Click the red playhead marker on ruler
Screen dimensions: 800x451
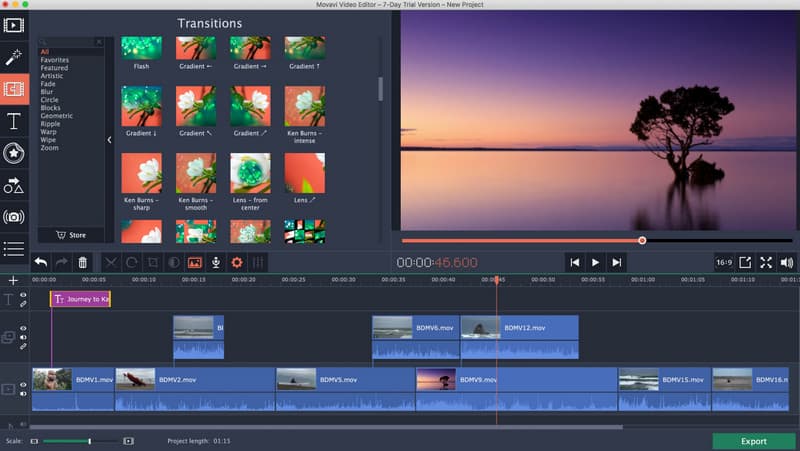point(496,280)
